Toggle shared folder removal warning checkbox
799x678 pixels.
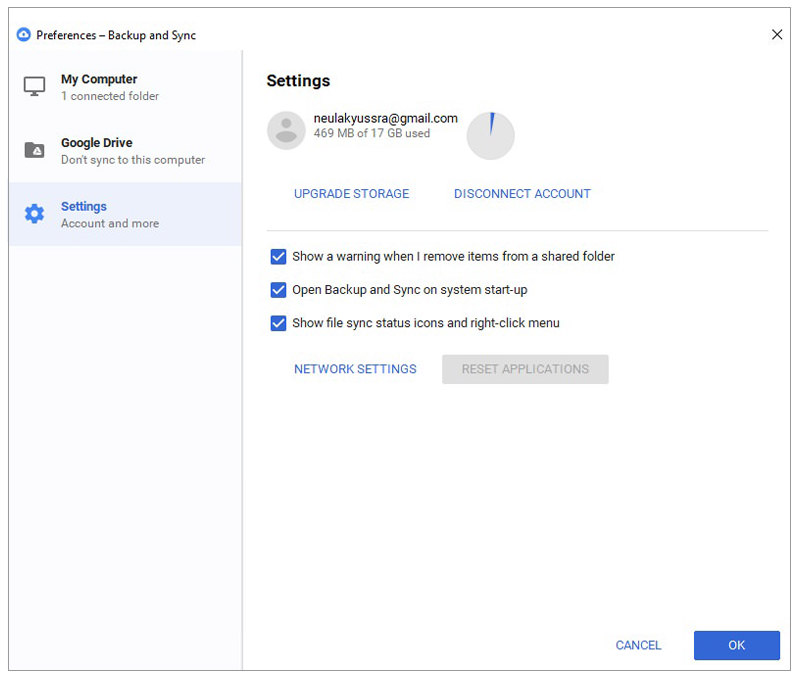278,256
